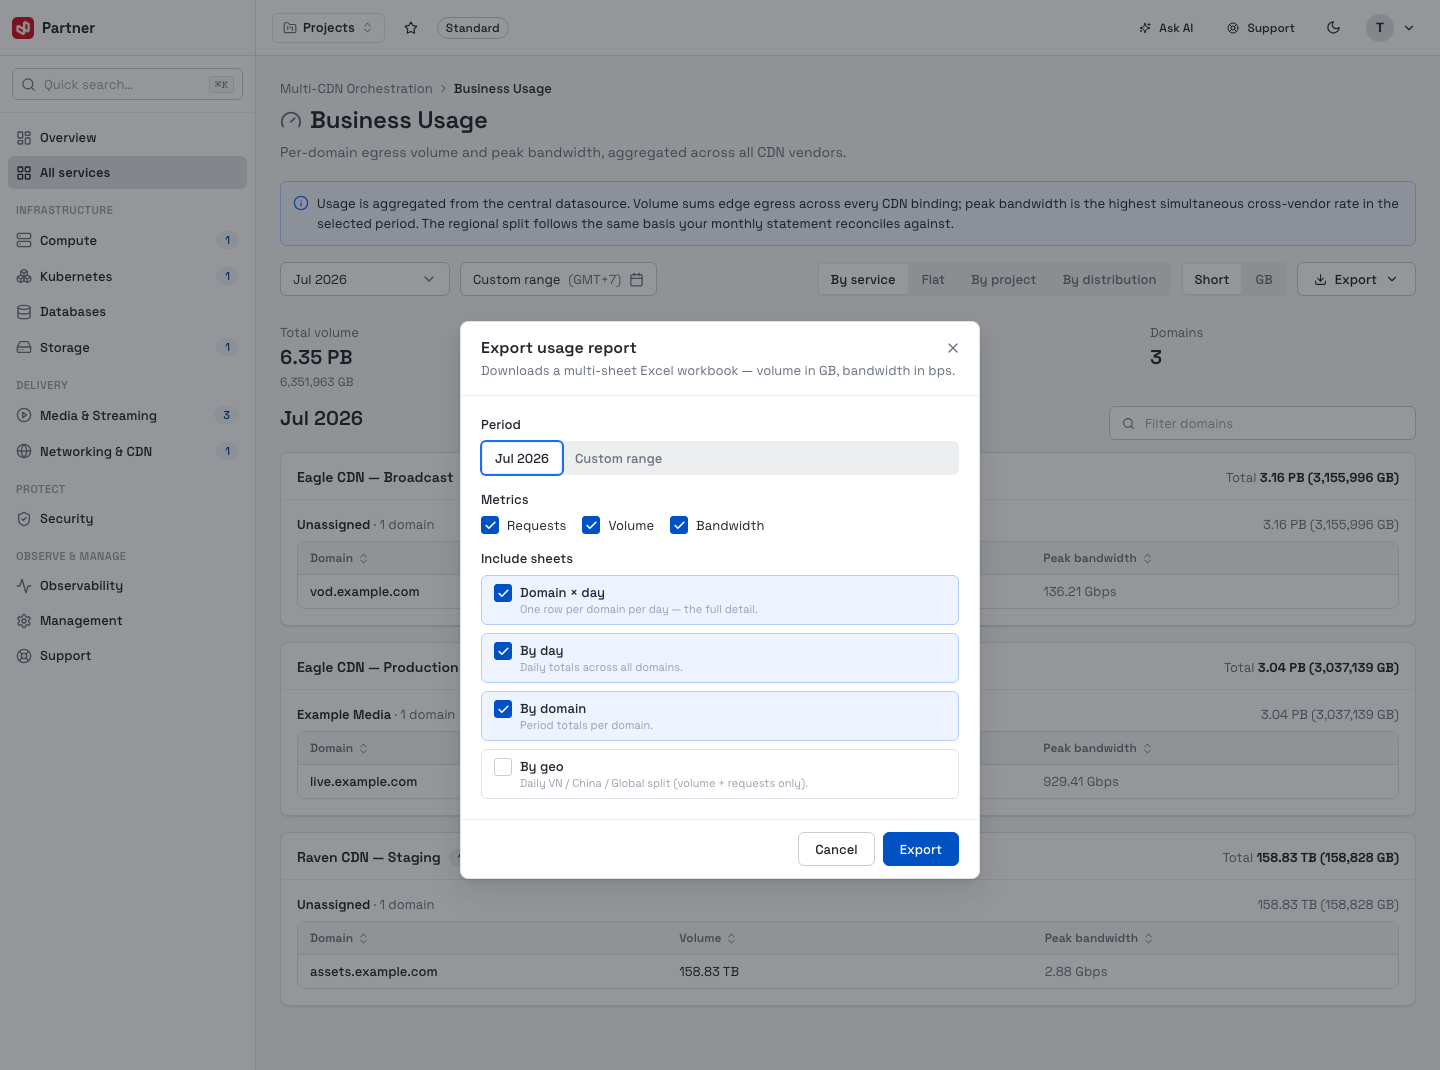Sort Peak bandwidth in vod.example.com table

(x=1097, y=559)
